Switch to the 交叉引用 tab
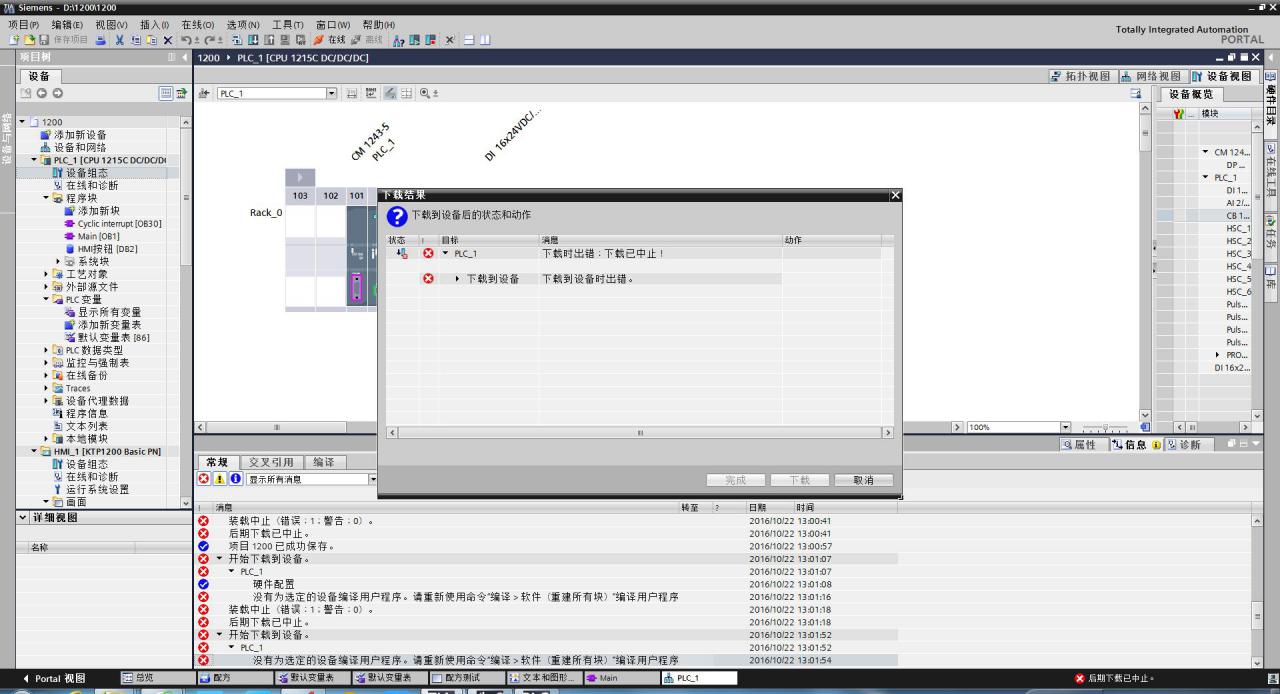The width and height of the screenshot is (1280, 694). click(271, 462)
